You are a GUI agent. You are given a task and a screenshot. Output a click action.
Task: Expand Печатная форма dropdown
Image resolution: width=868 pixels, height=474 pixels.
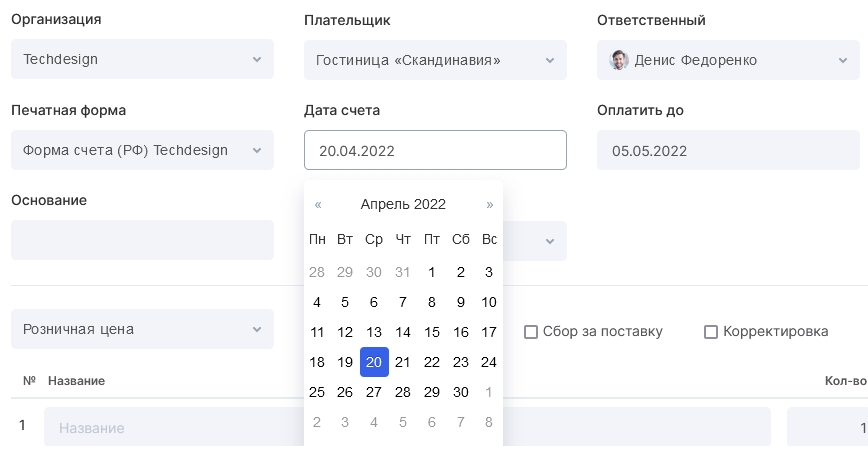(142, 150)
